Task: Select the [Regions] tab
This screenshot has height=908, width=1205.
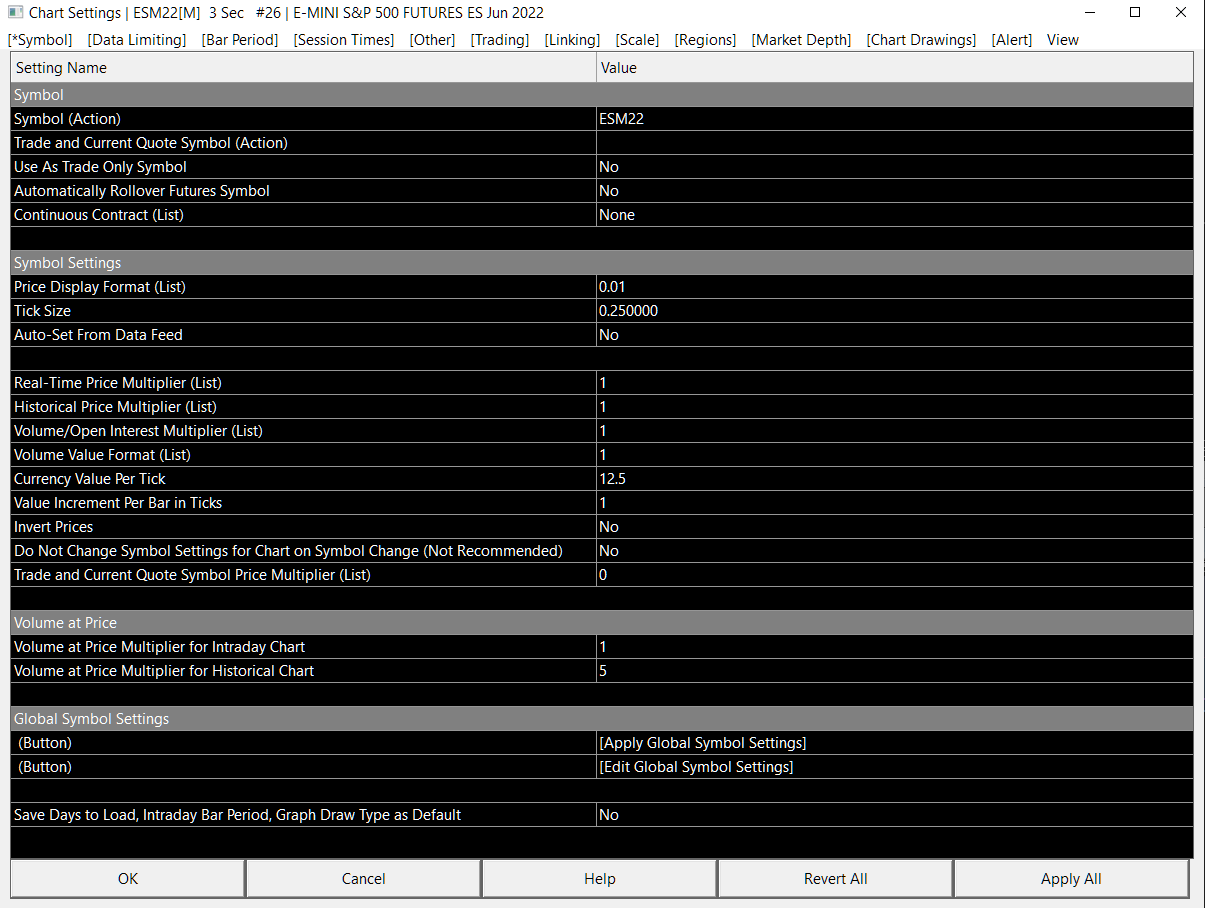Action: 705,40
